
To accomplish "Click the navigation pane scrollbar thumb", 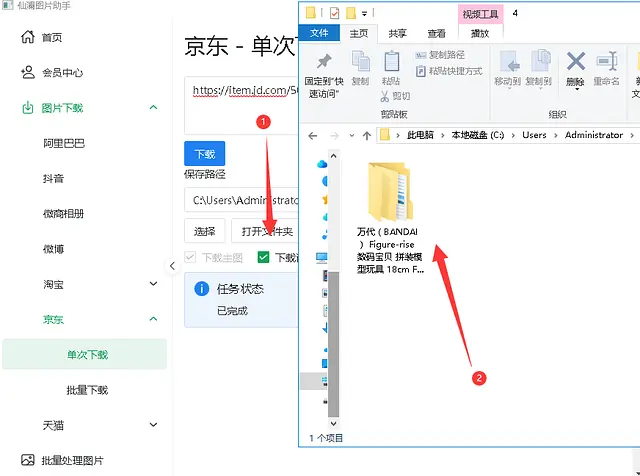I will (333, 344).
